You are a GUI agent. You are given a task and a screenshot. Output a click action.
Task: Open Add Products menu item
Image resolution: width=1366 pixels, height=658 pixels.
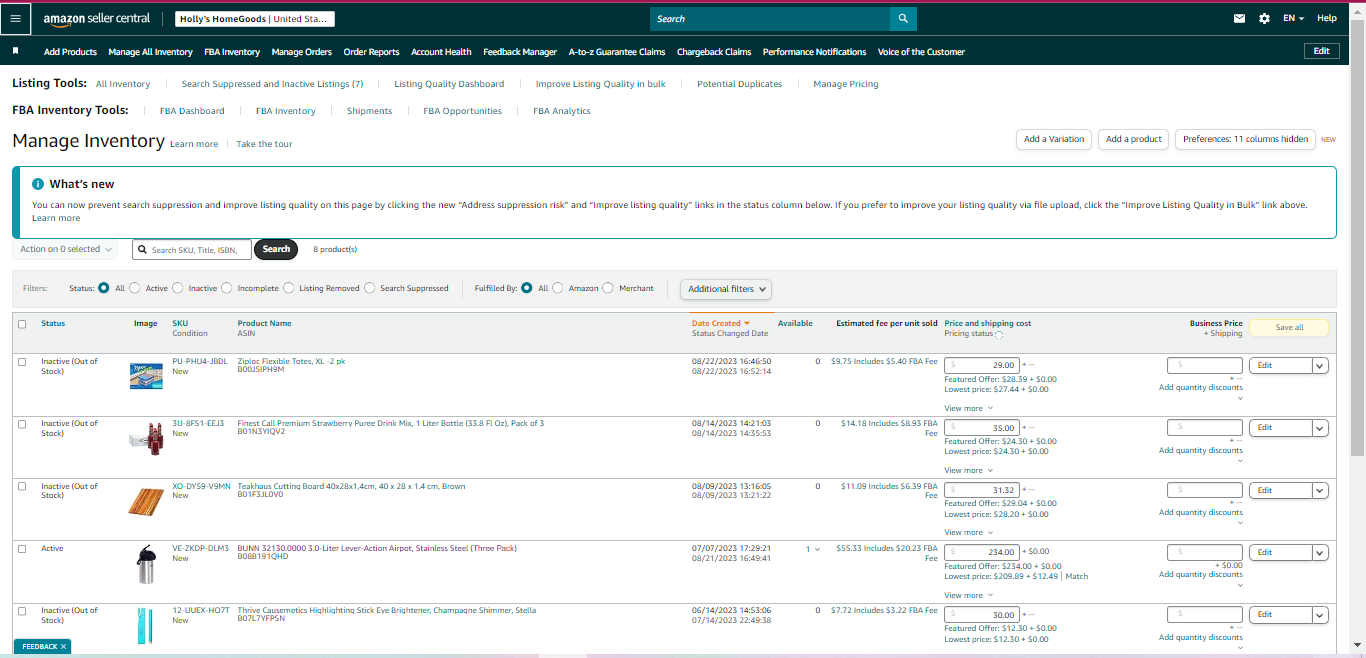click(70, 52)
